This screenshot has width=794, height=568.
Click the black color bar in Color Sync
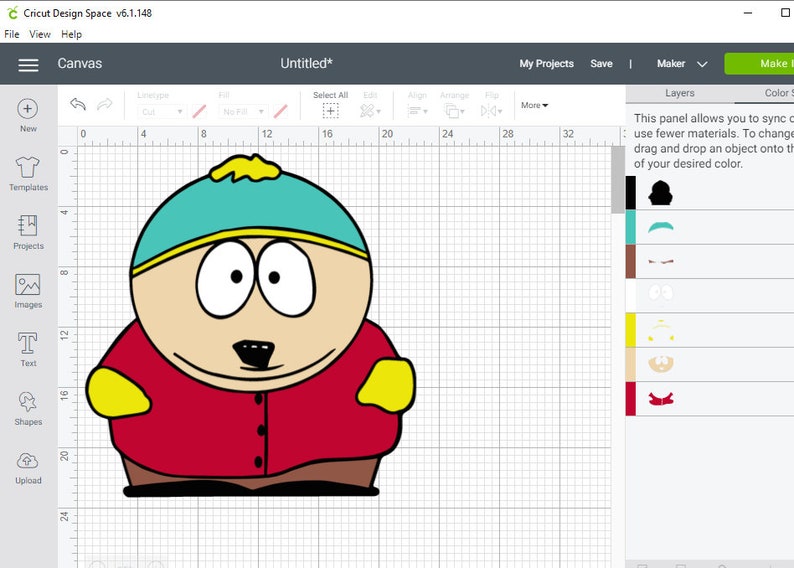(x=630, y=193)
